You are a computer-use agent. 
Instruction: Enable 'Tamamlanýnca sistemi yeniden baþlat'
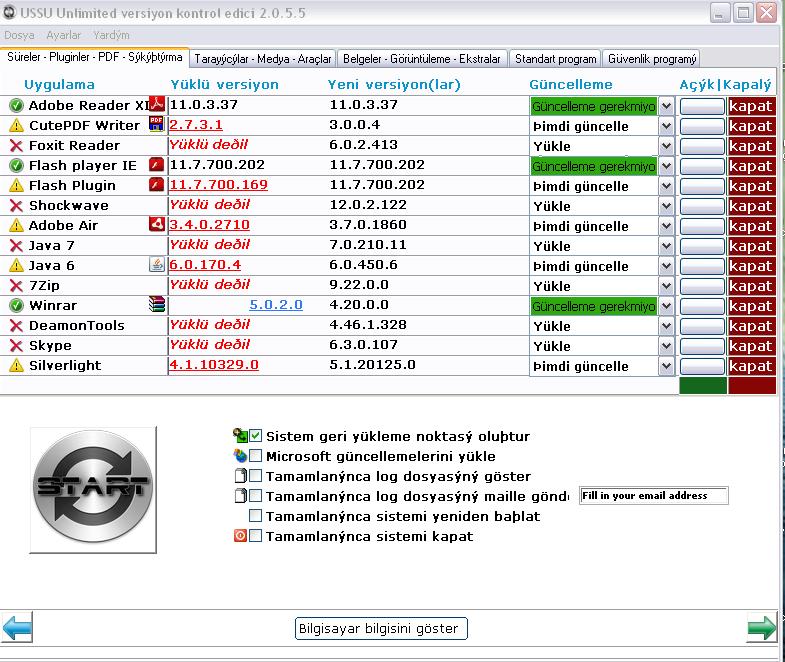tap(255, 516)
